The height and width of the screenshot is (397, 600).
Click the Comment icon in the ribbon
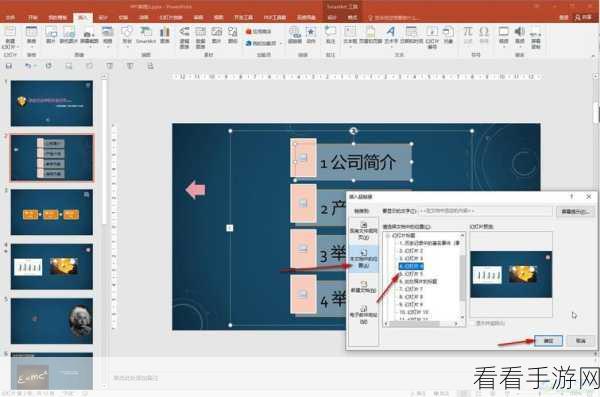pyautogui.click(x=330, y=32)
